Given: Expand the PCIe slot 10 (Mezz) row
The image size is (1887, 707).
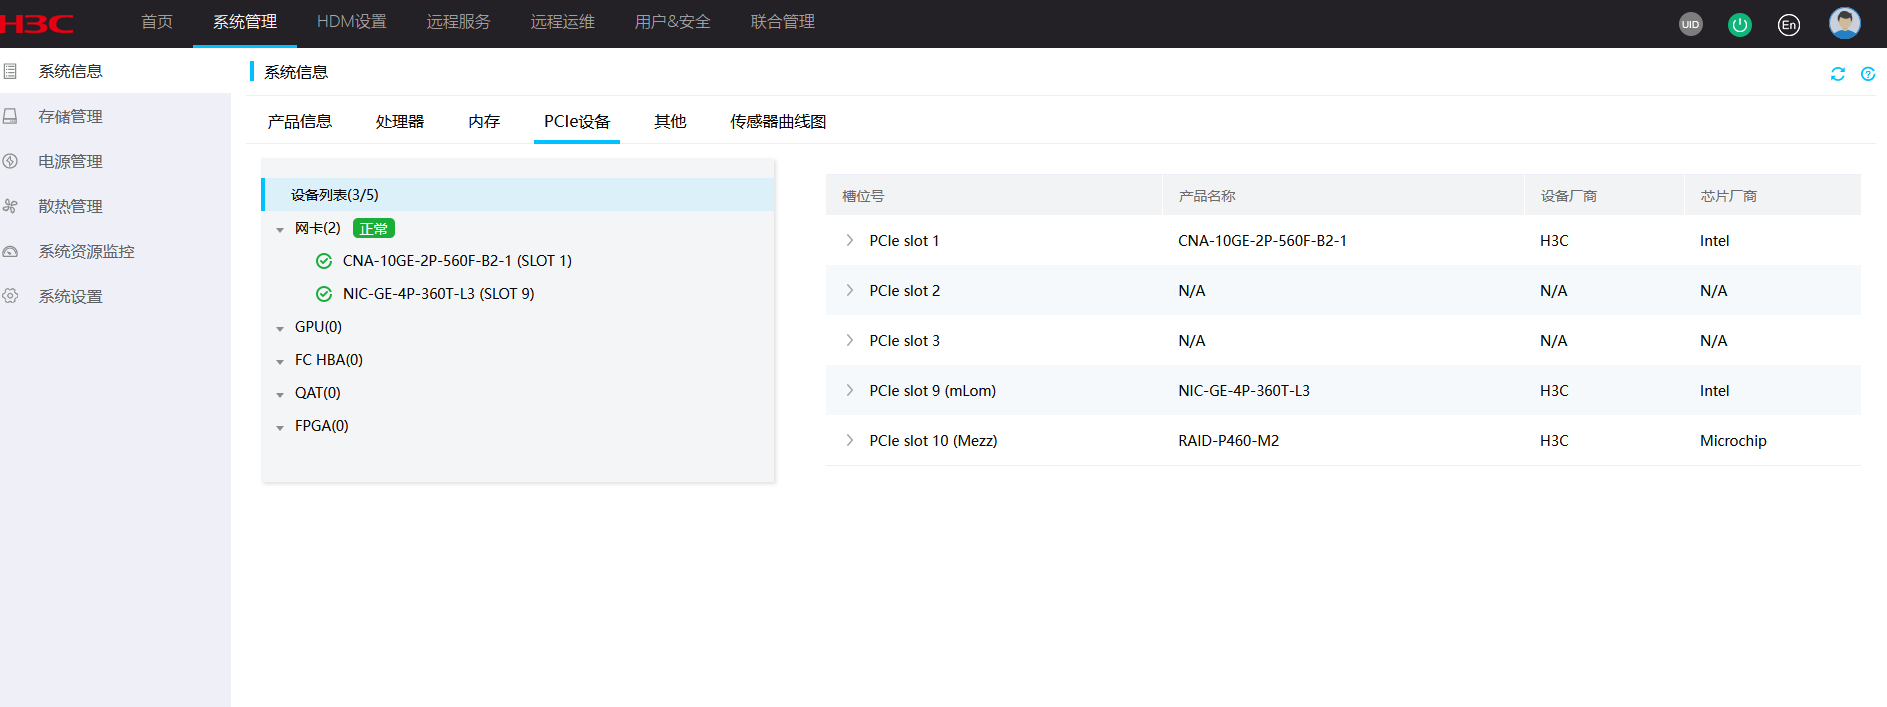Looking at the screenshot, I should pos(850,440).
